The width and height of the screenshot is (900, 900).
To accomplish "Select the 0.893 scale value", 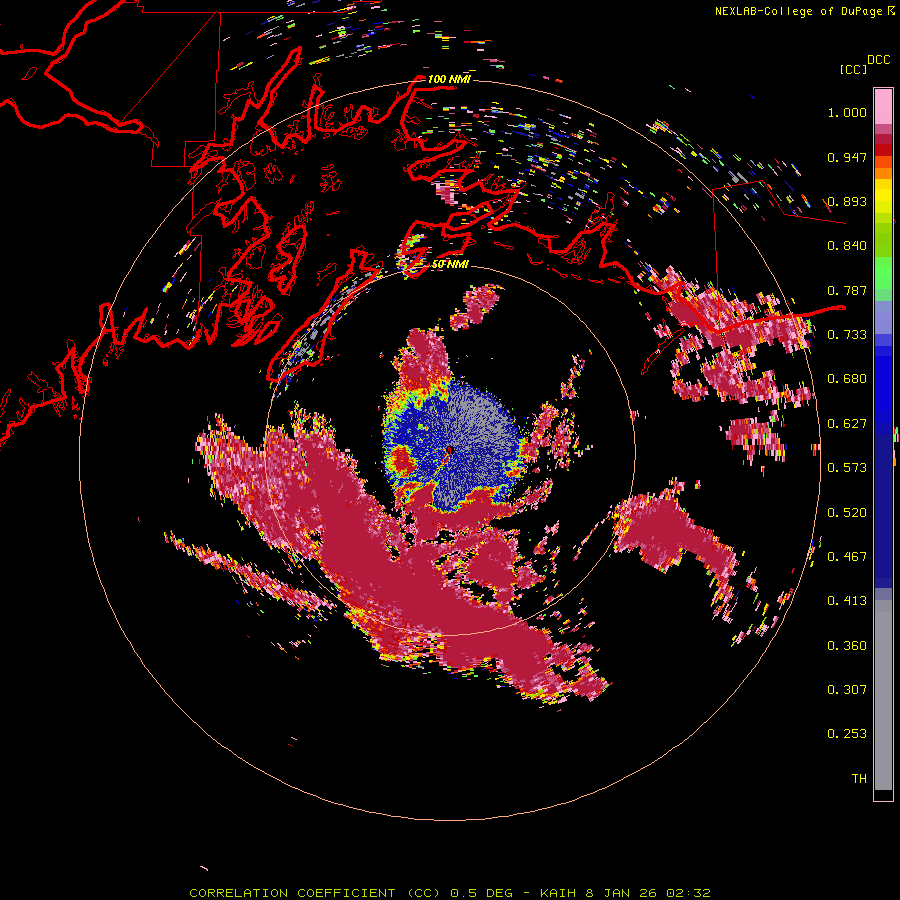I will coord(847,201).
